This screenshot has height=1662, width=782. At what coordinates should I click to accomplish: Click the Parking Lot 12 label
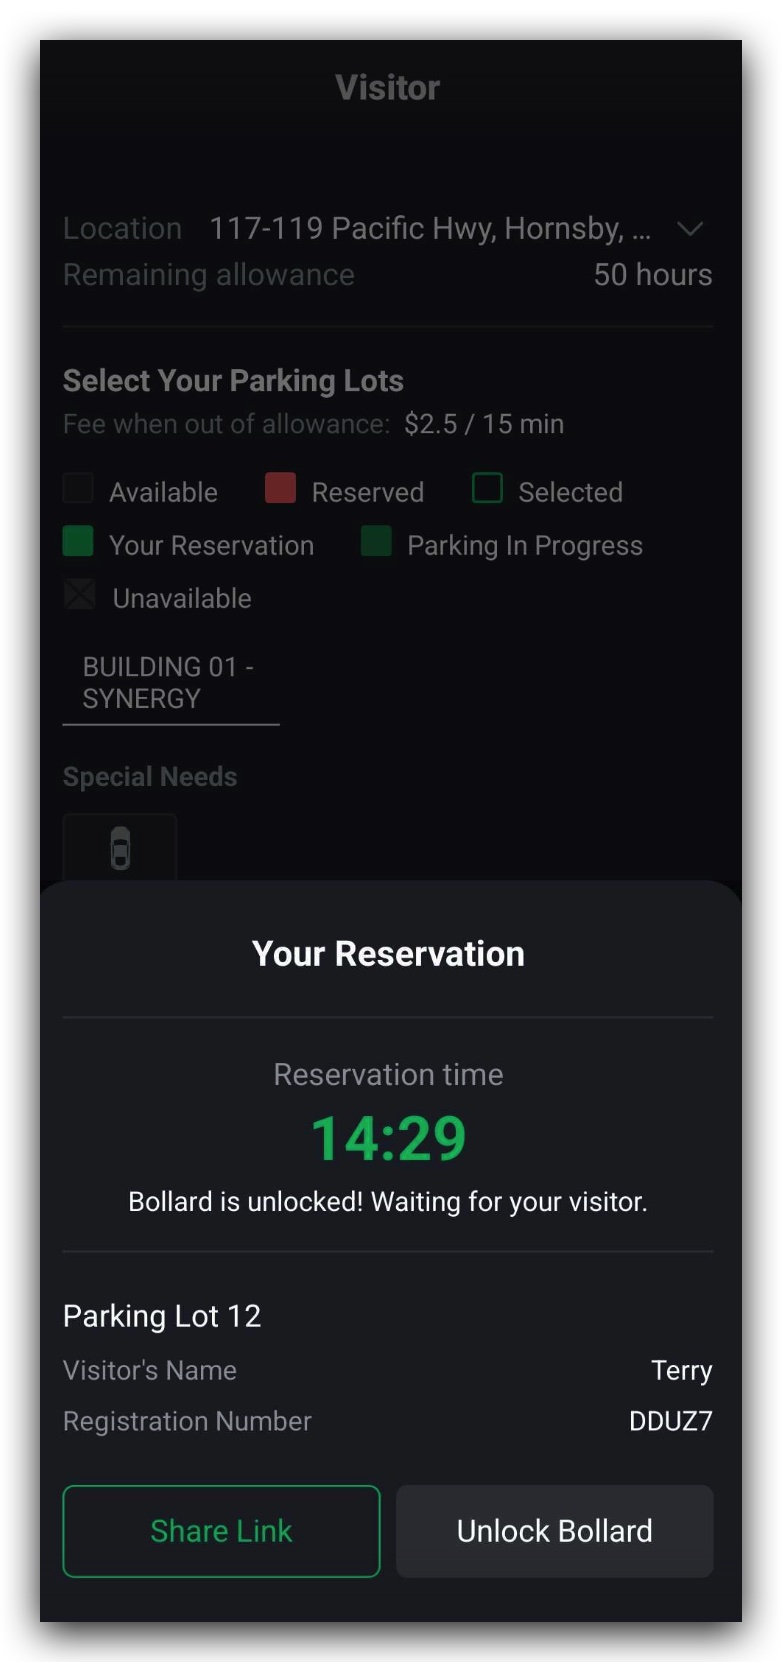pos(162,1316)
